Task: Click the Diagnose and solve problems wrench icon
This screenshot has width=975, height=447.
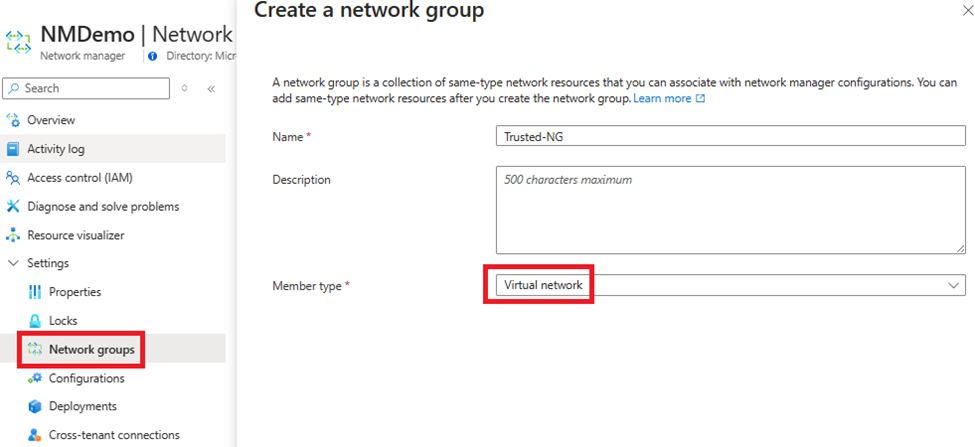Action: (x=13, y=207)
